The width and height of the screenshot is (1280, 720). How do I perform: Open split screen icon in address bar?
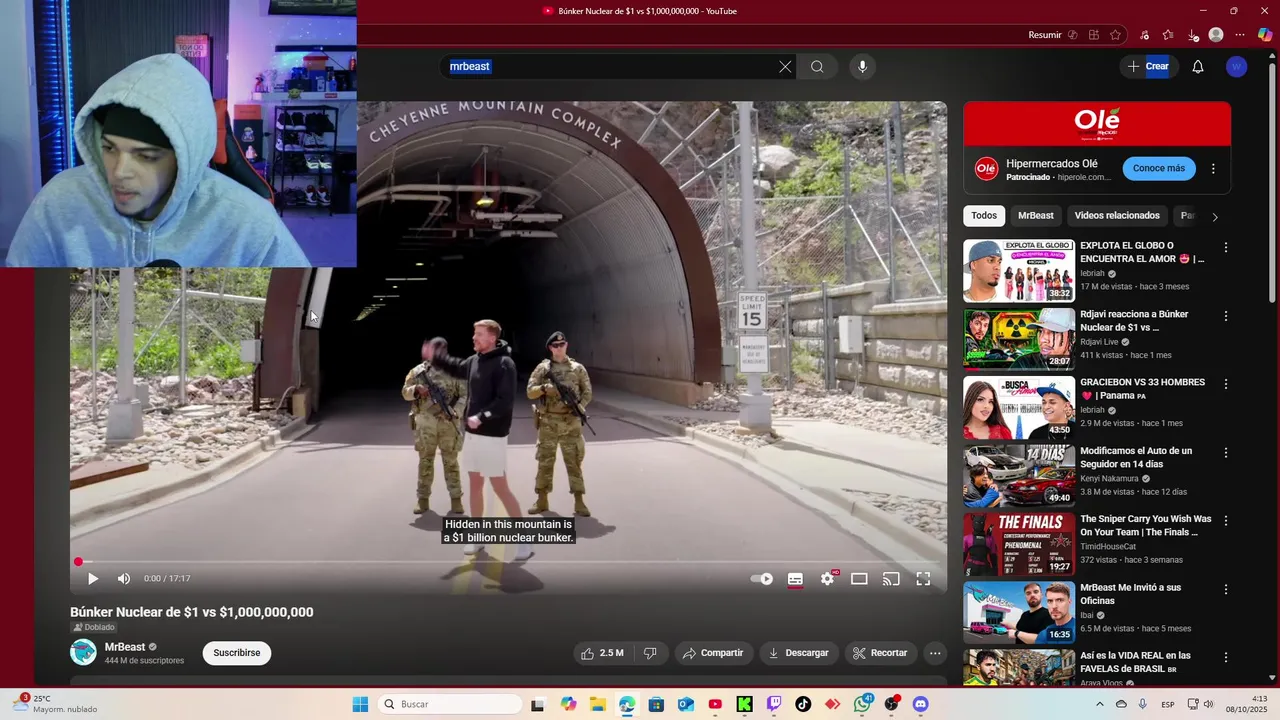click(1094, 35)
